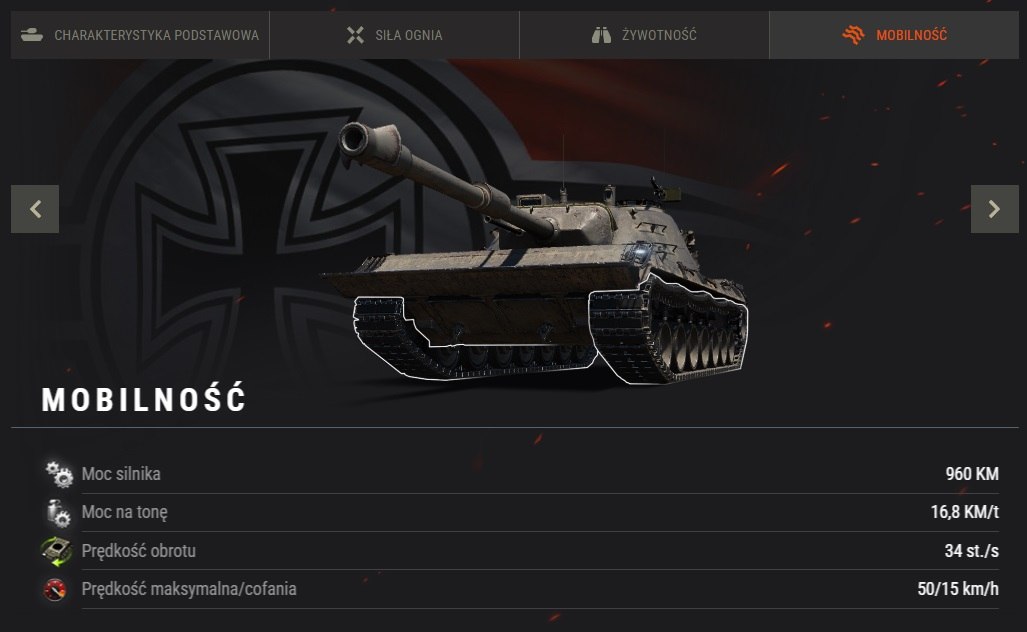Click the engine power gears icon
The width and height of the screenshot is (1027, 632).
point(59,474)
